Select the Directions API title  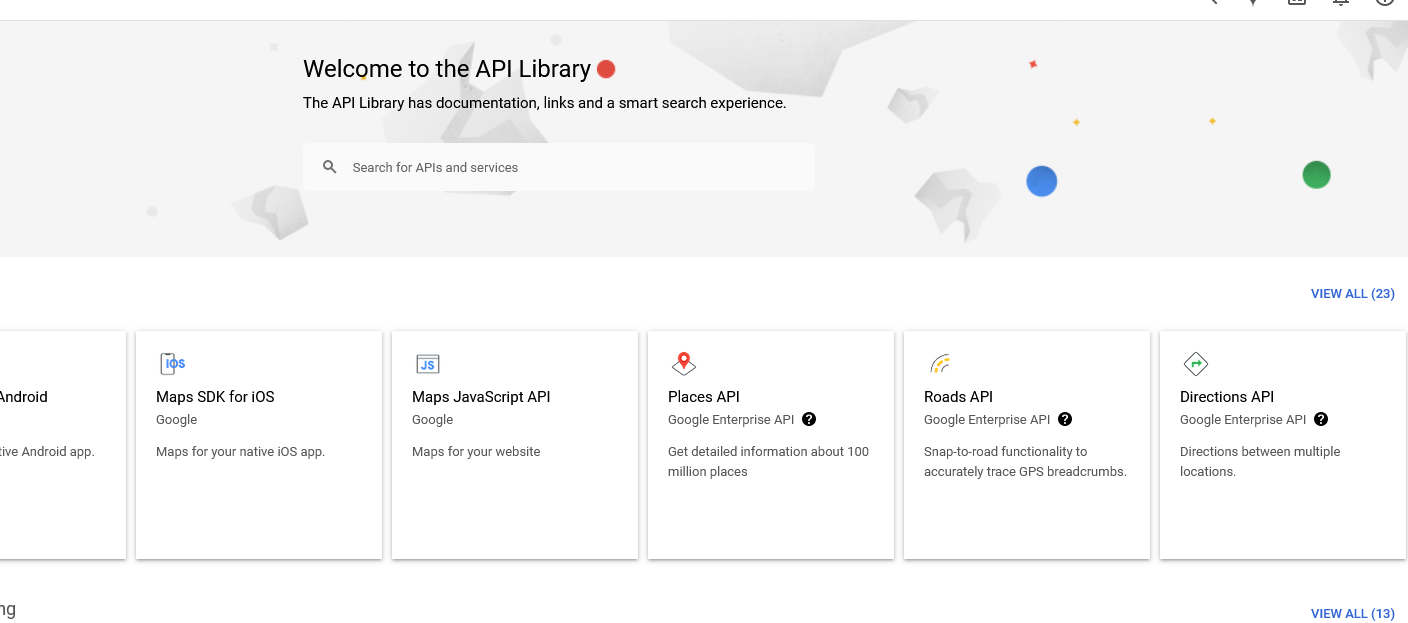tap(1227, 397)
